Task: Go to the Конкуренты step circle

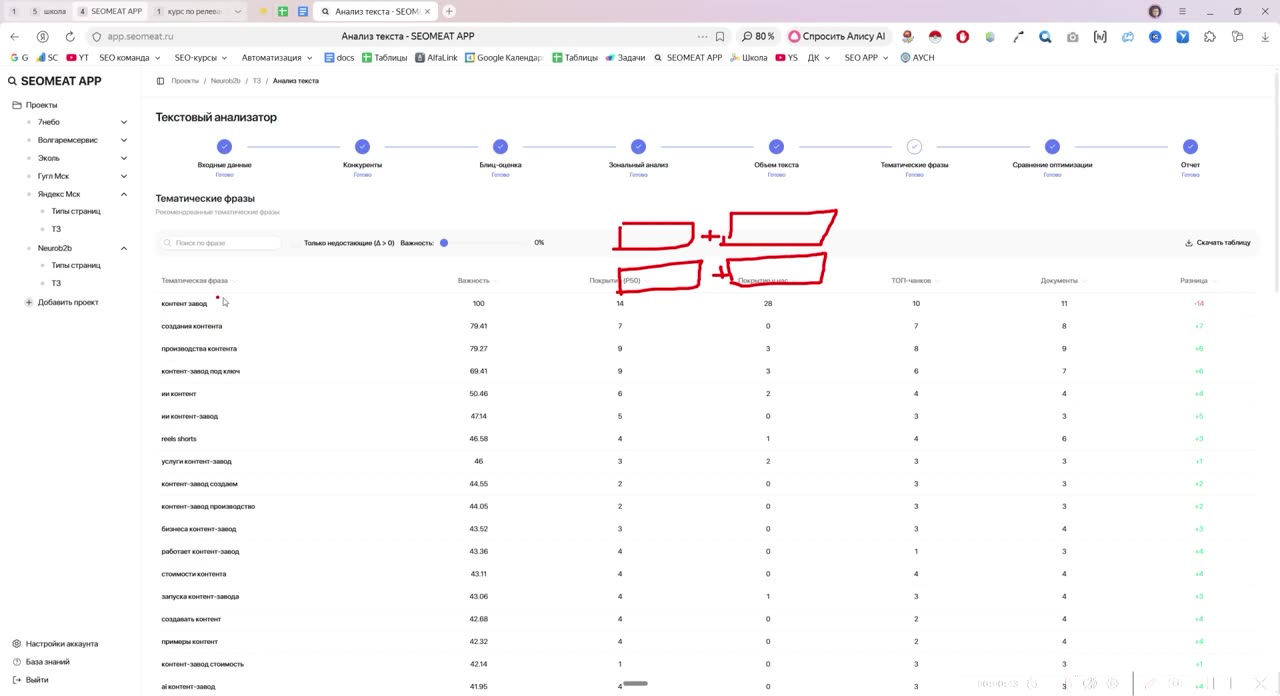Action: pyautogui.click(x=362, y=146)
